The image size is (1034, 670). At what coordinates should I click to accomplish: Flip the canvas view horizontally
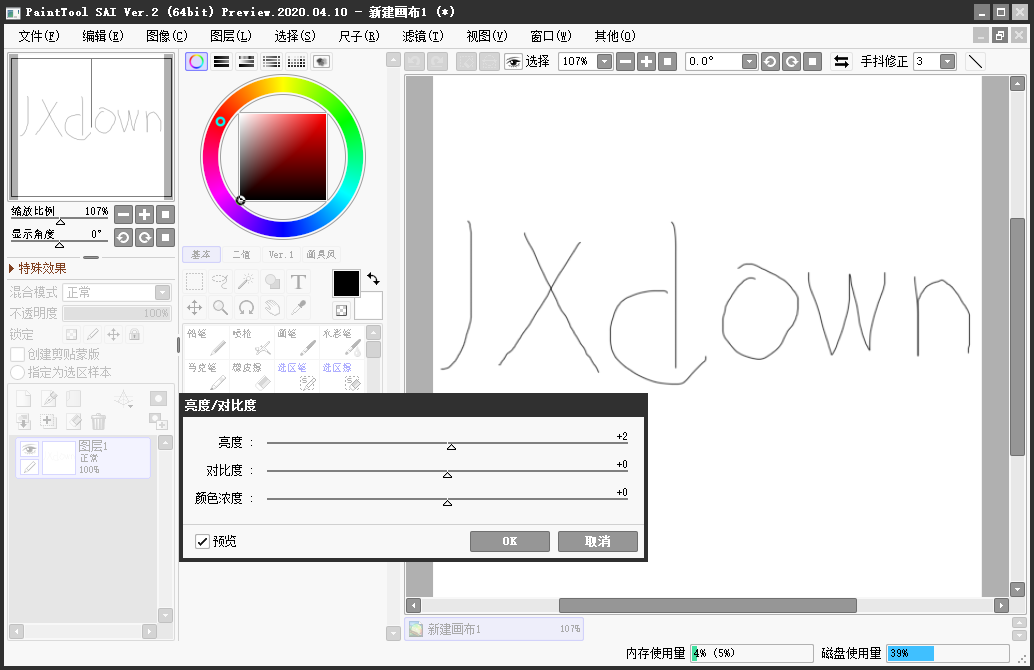pyautogui.click(x=841, y=61)
